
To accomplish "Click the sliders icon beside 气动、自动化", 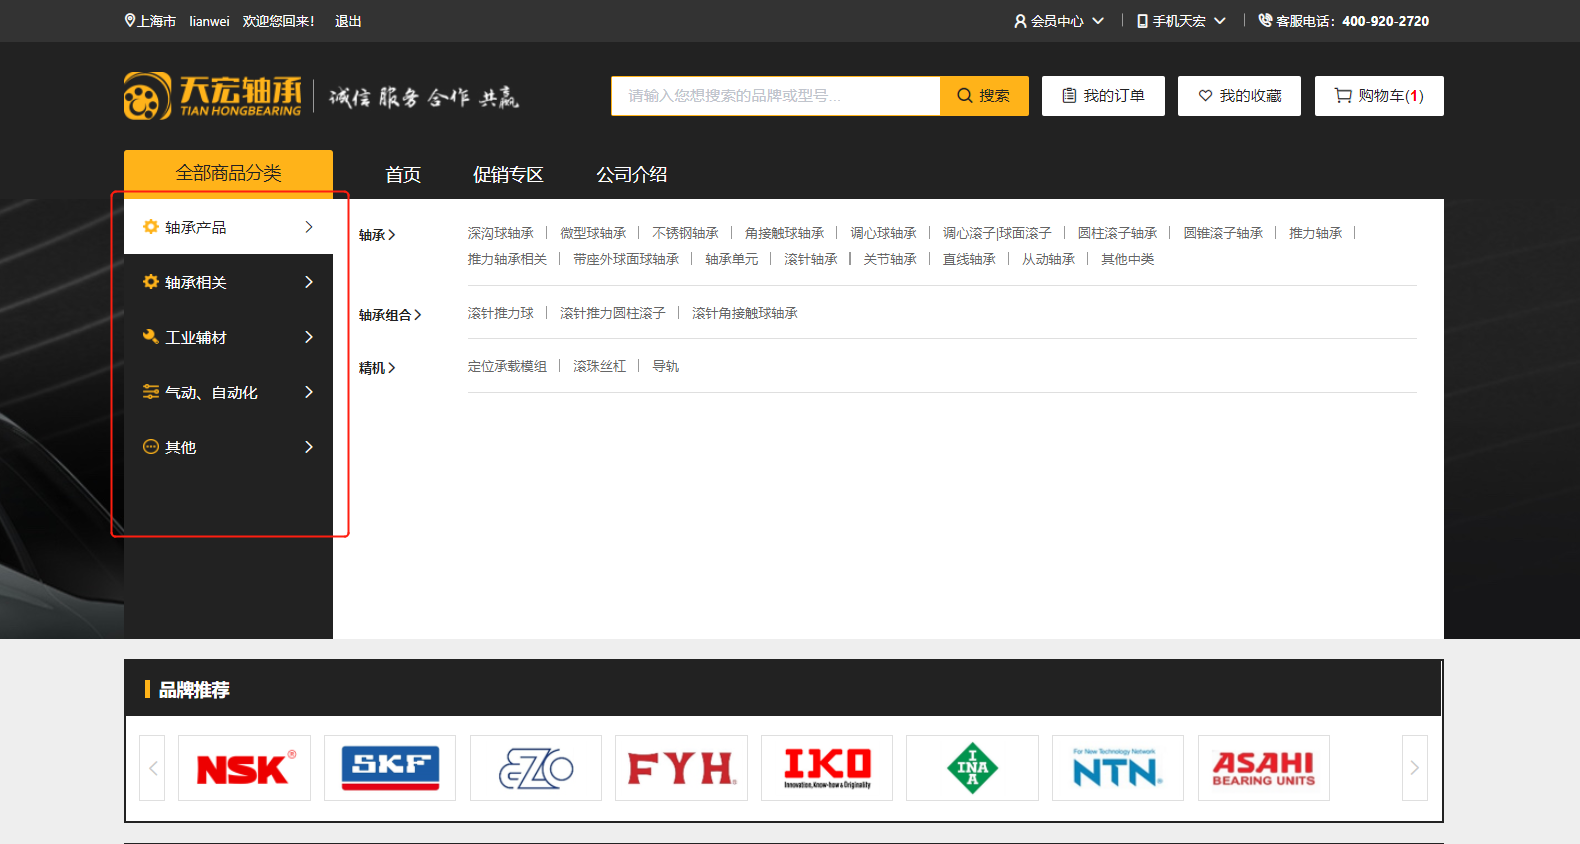I will [151, 392].
